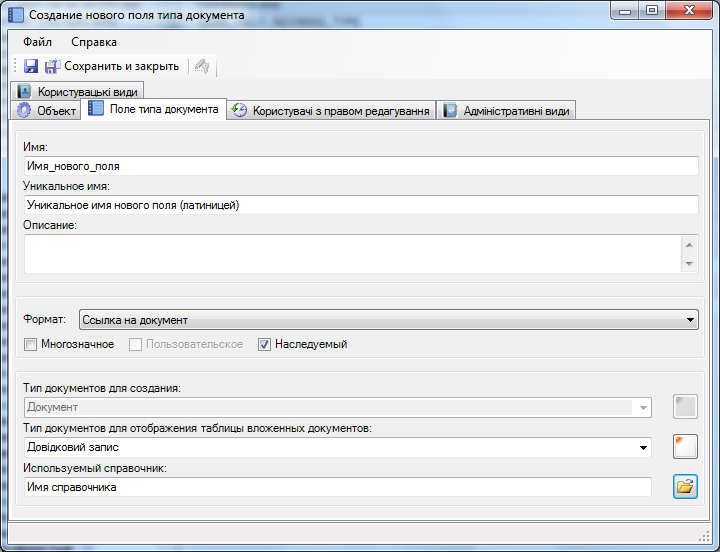Click the disabled Пользовательское checkbox
This screenshot has width=720, height=552.
coord(136,344)
